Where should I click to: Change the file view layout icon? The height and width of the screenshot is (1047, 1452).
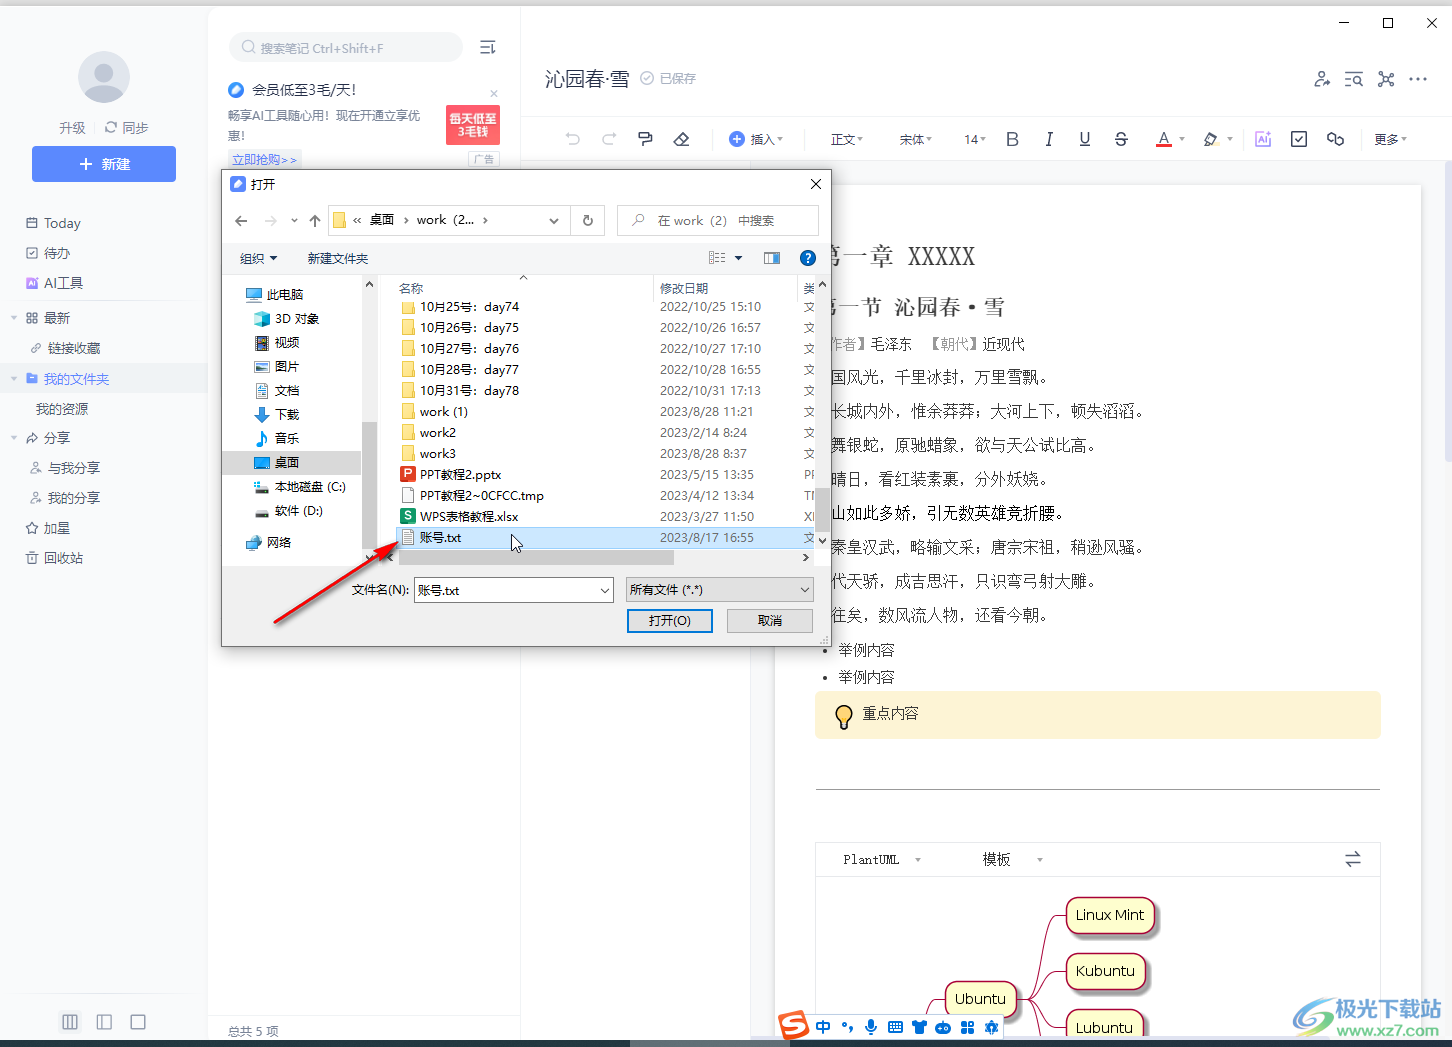coord(717,258)
